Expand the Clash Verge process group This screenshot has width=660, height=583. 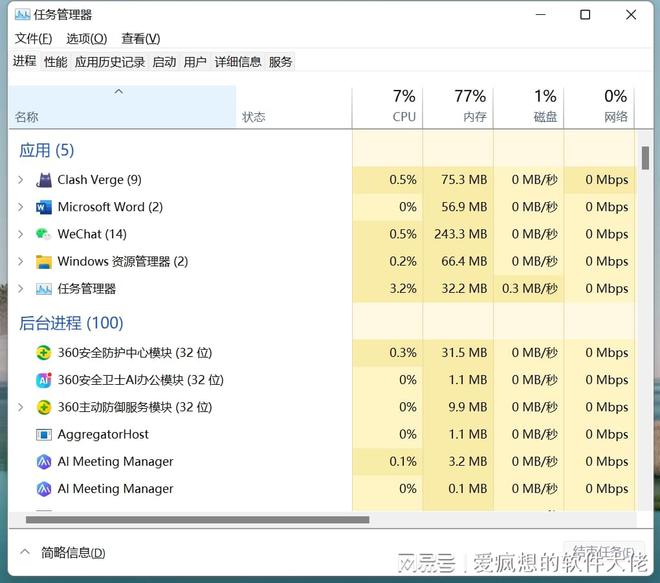tap(21, 180)
